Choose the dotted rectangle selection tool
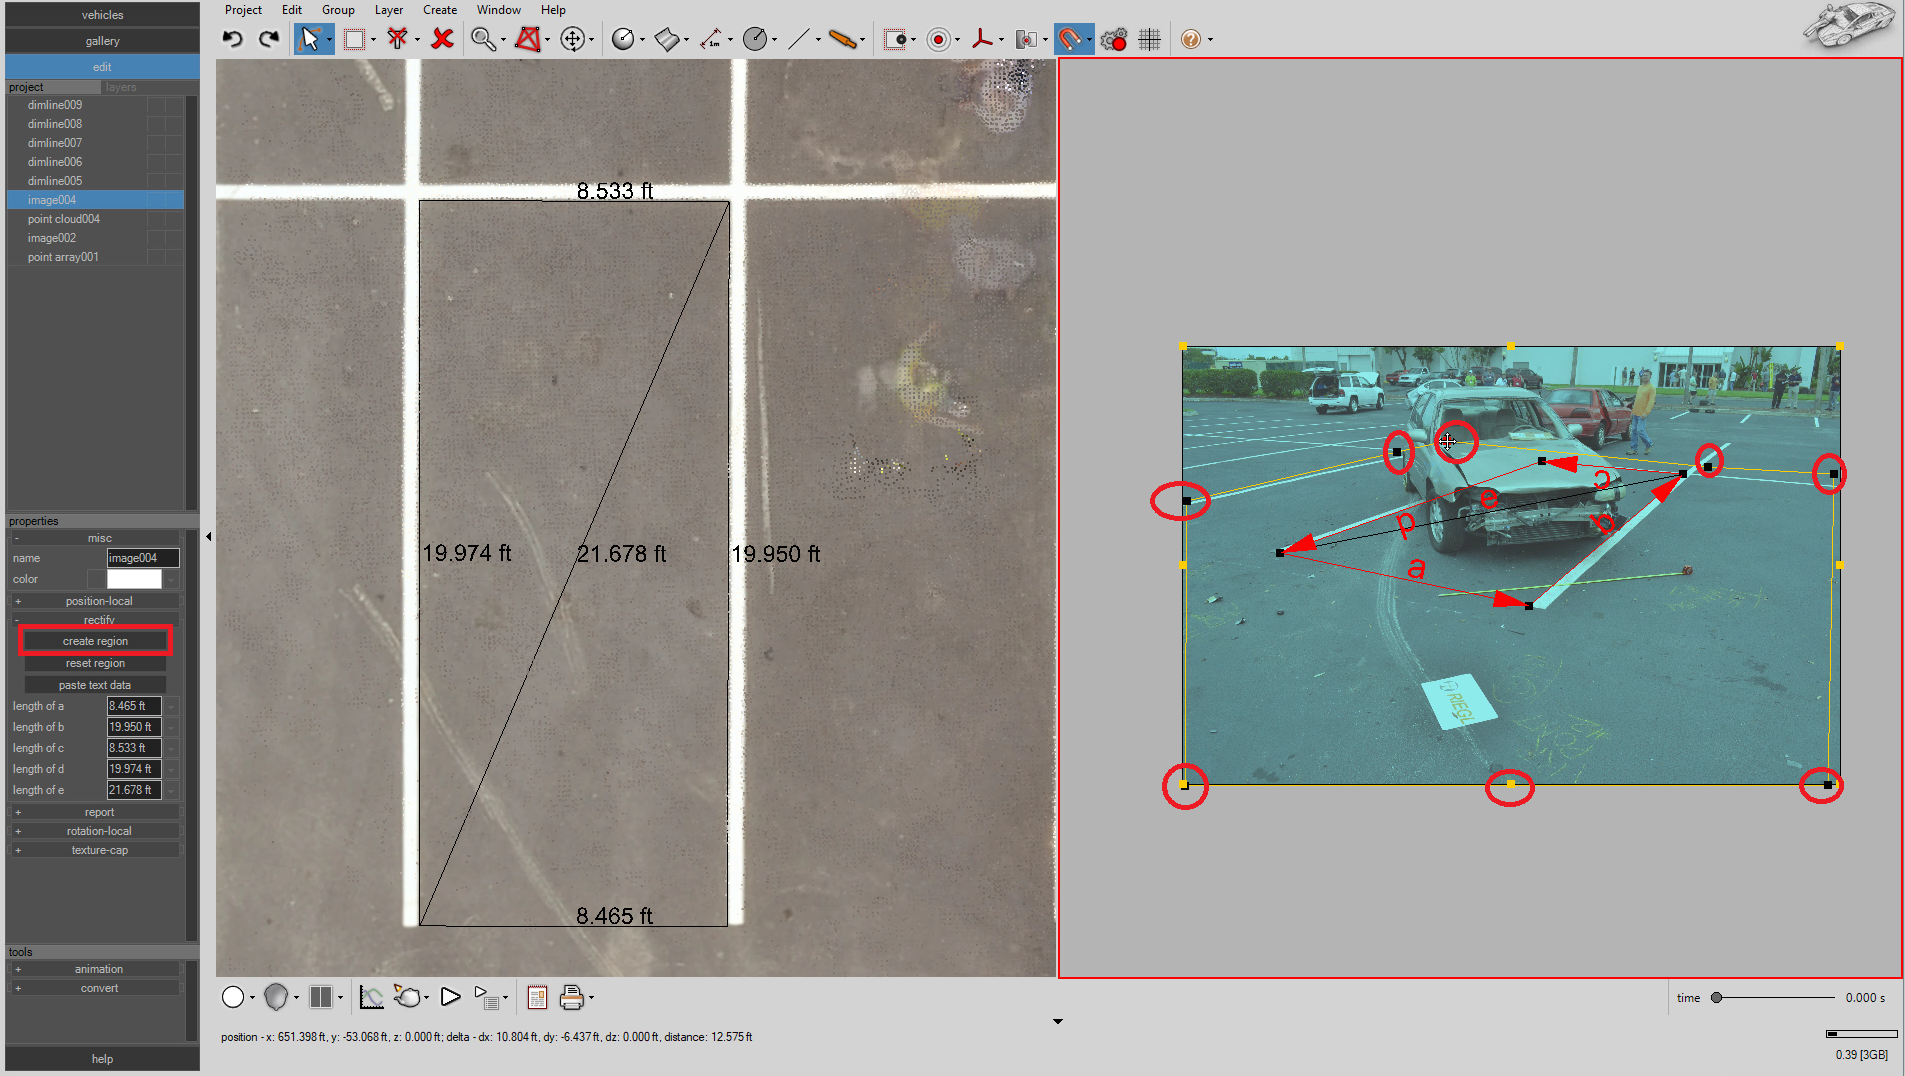This screenshot has width=1905, height=1076. [x=354, y=39]
